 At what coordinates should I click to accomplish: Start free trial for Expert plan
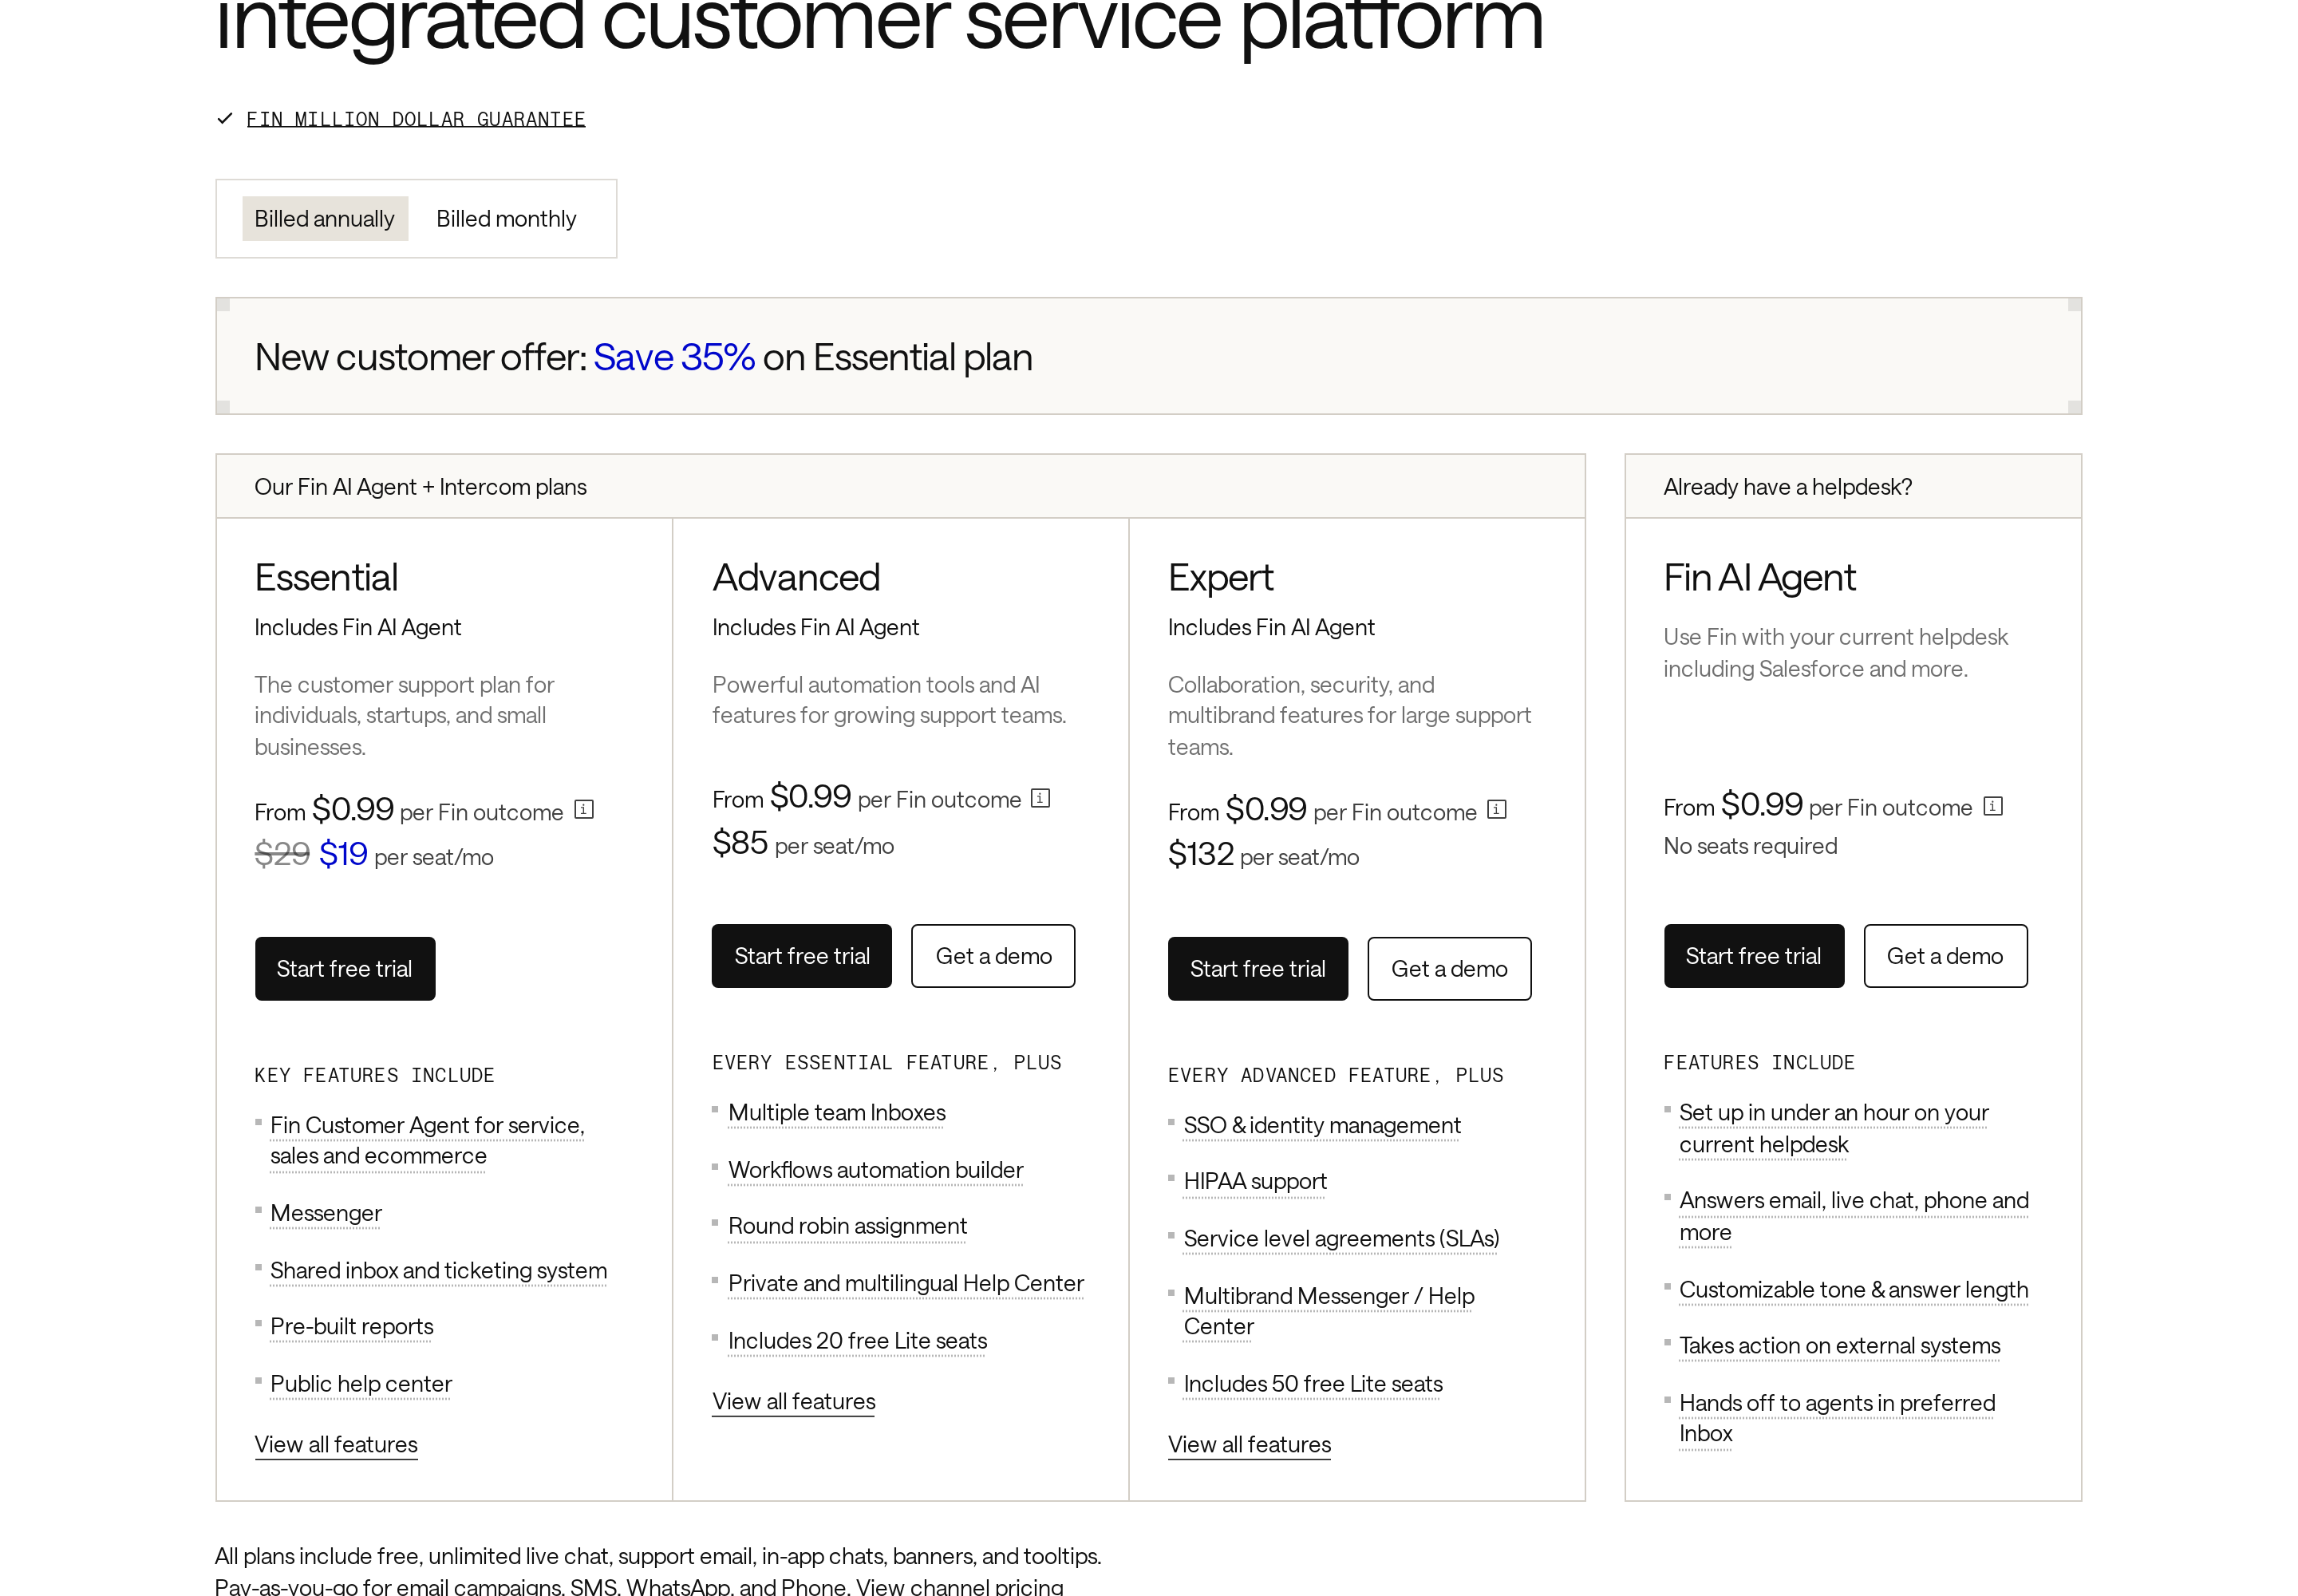pyautogui.click(x=1258, y=968)
